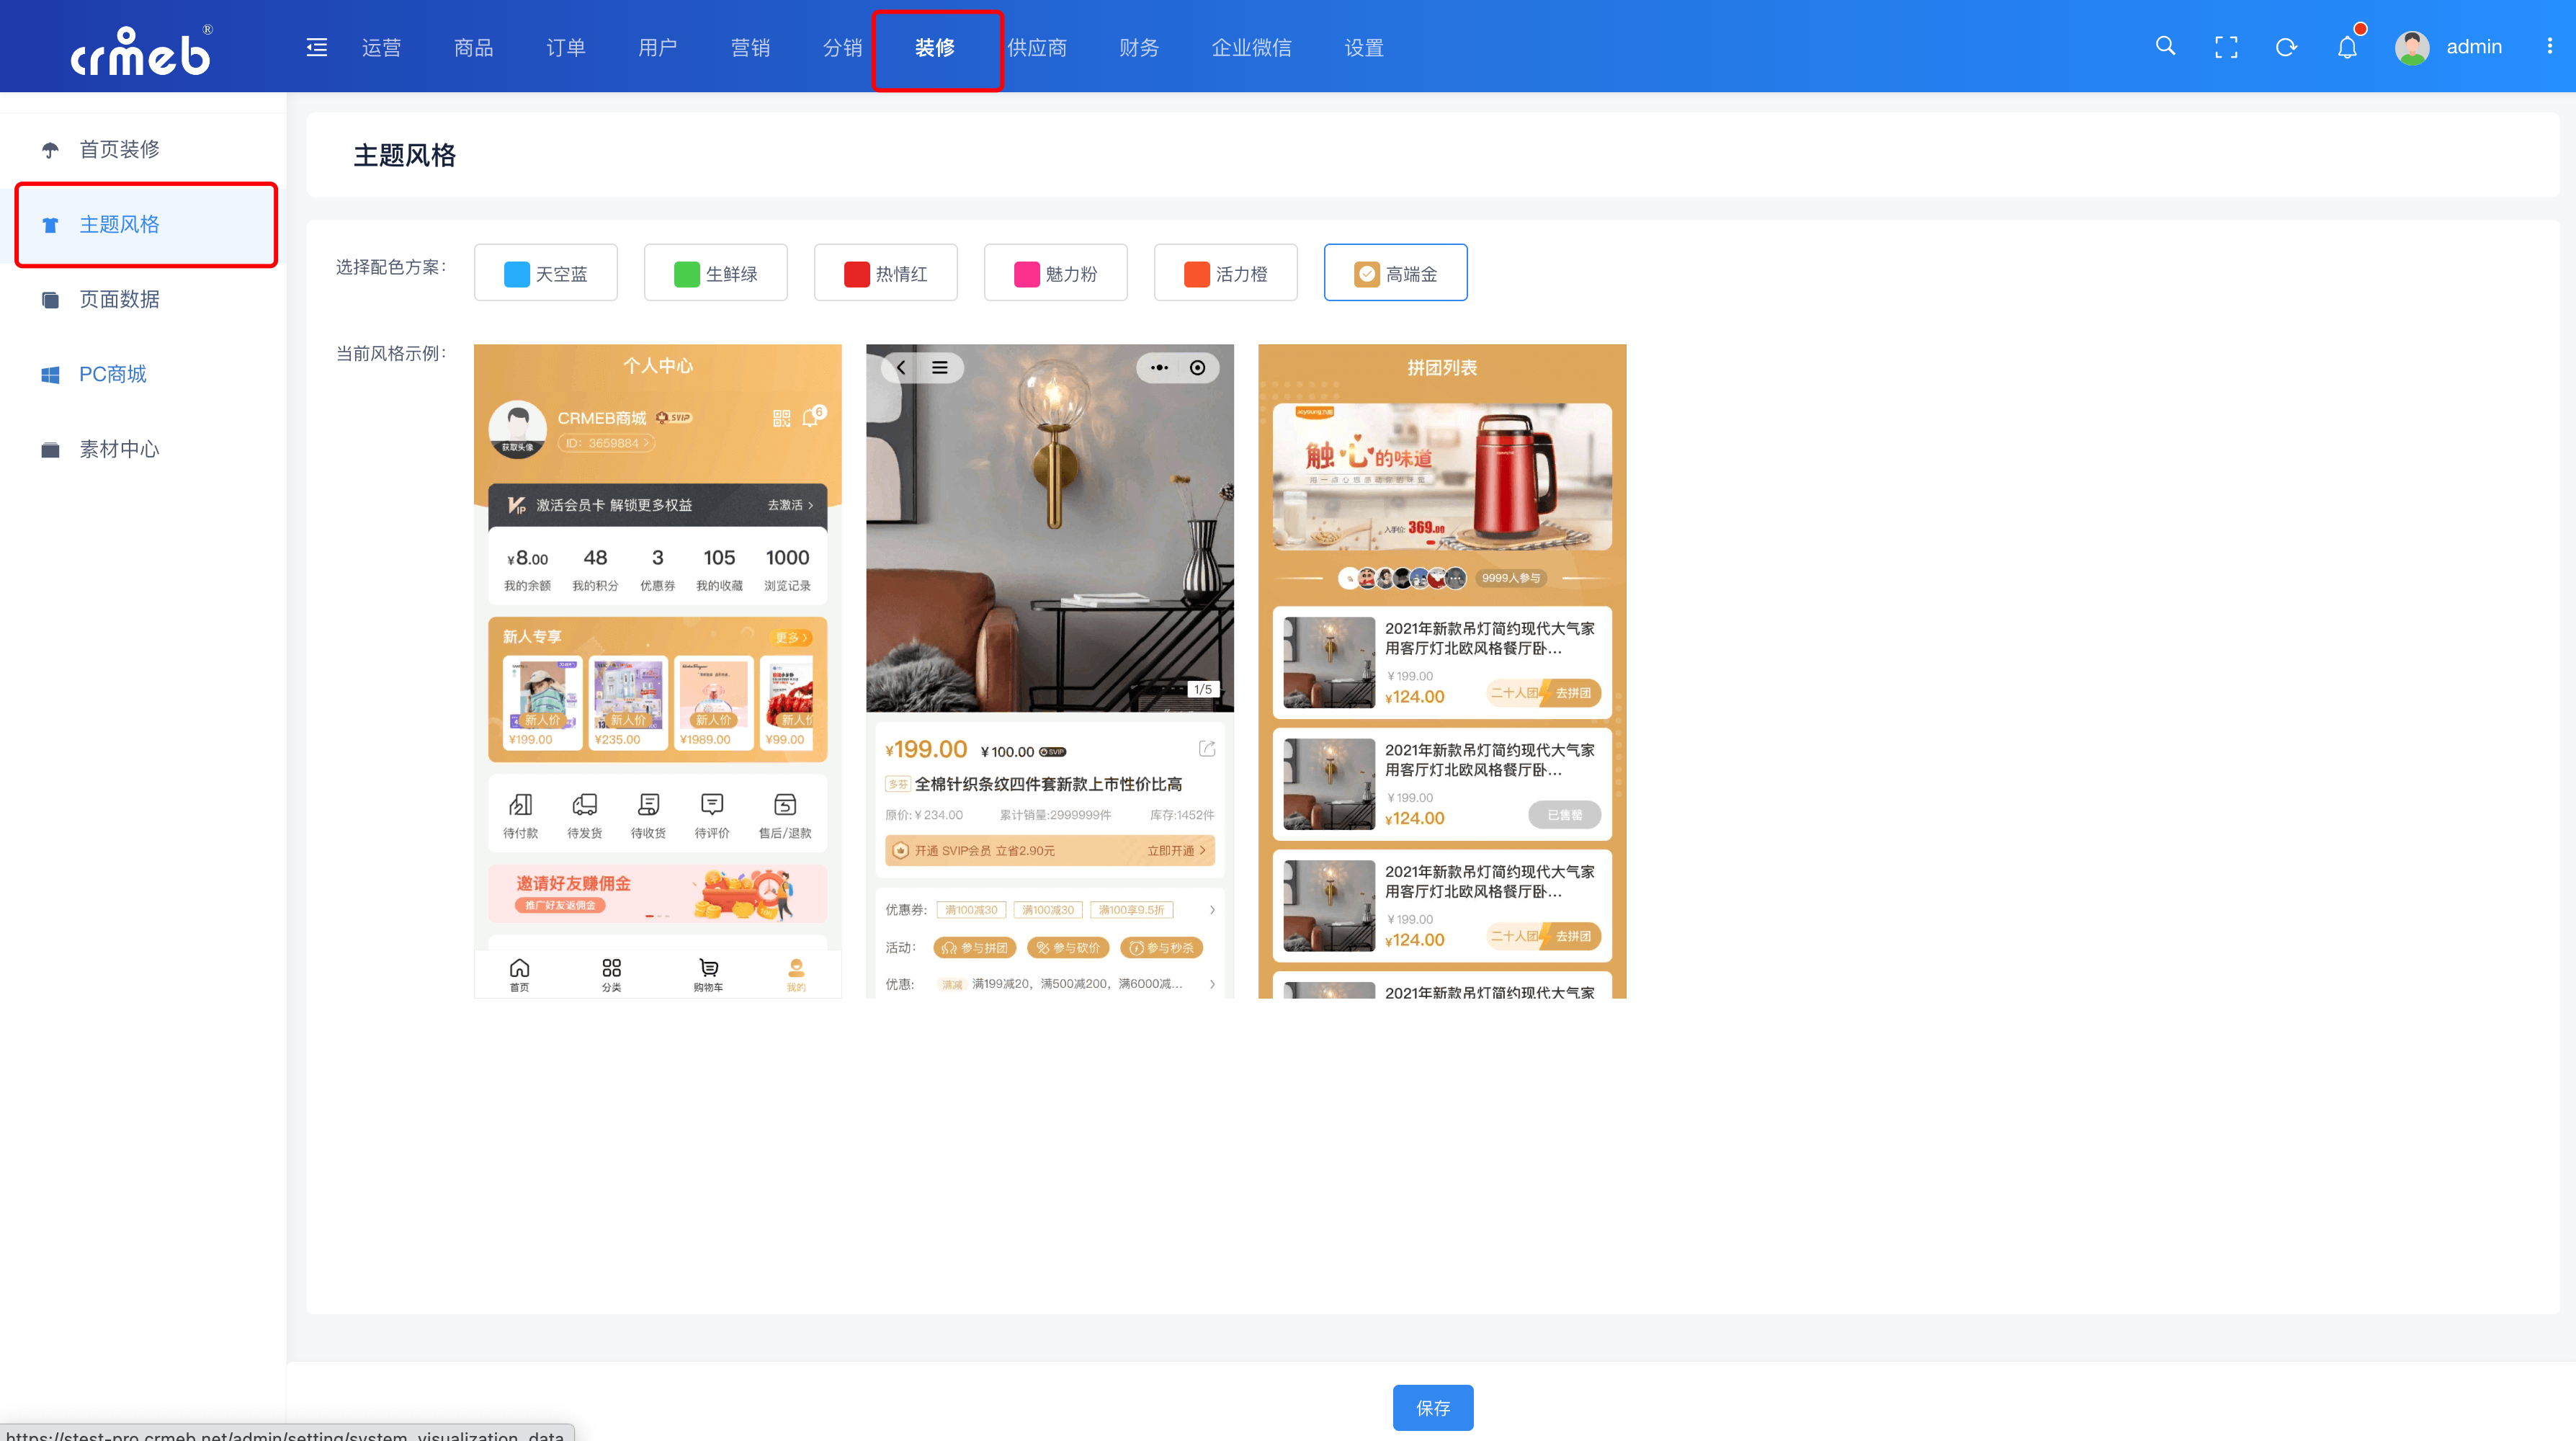Click the 个人中心 preview thumbnail
The image size is (2576, 1441).
[x=657, y=671]
